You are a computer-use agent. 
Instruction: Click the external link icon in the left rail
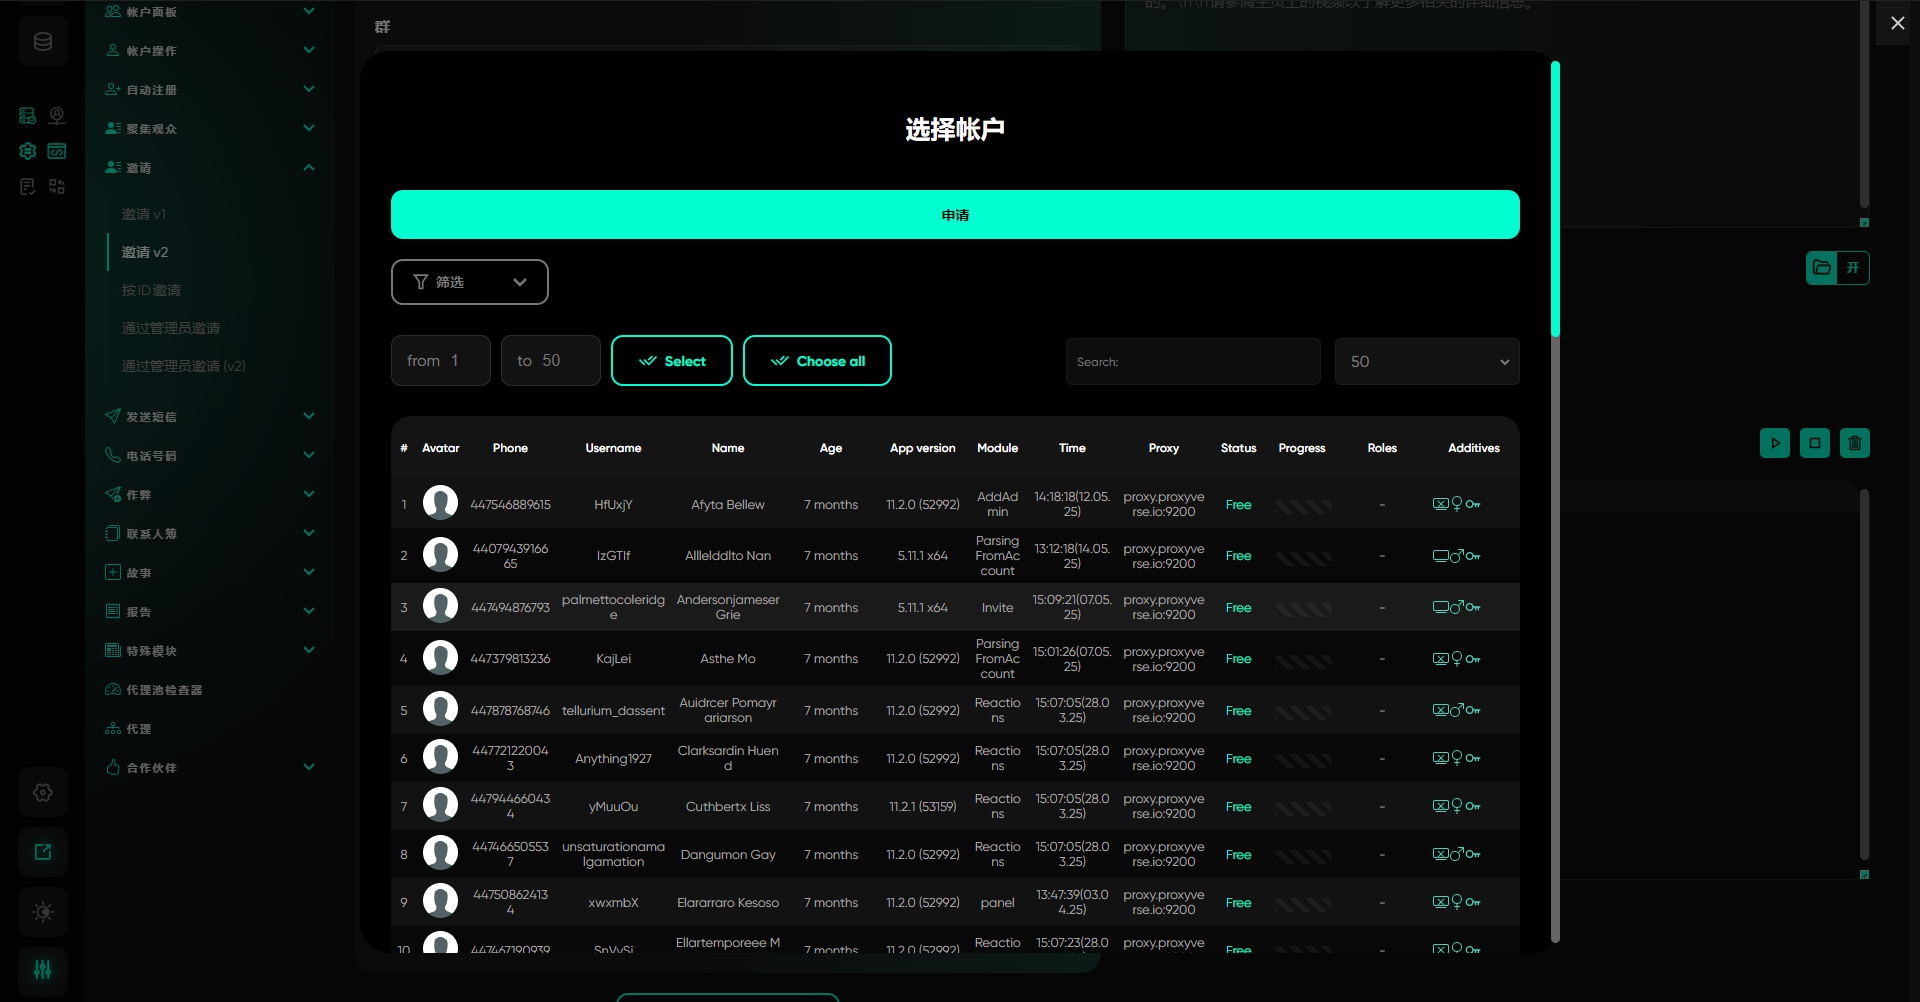pos(43,852)
